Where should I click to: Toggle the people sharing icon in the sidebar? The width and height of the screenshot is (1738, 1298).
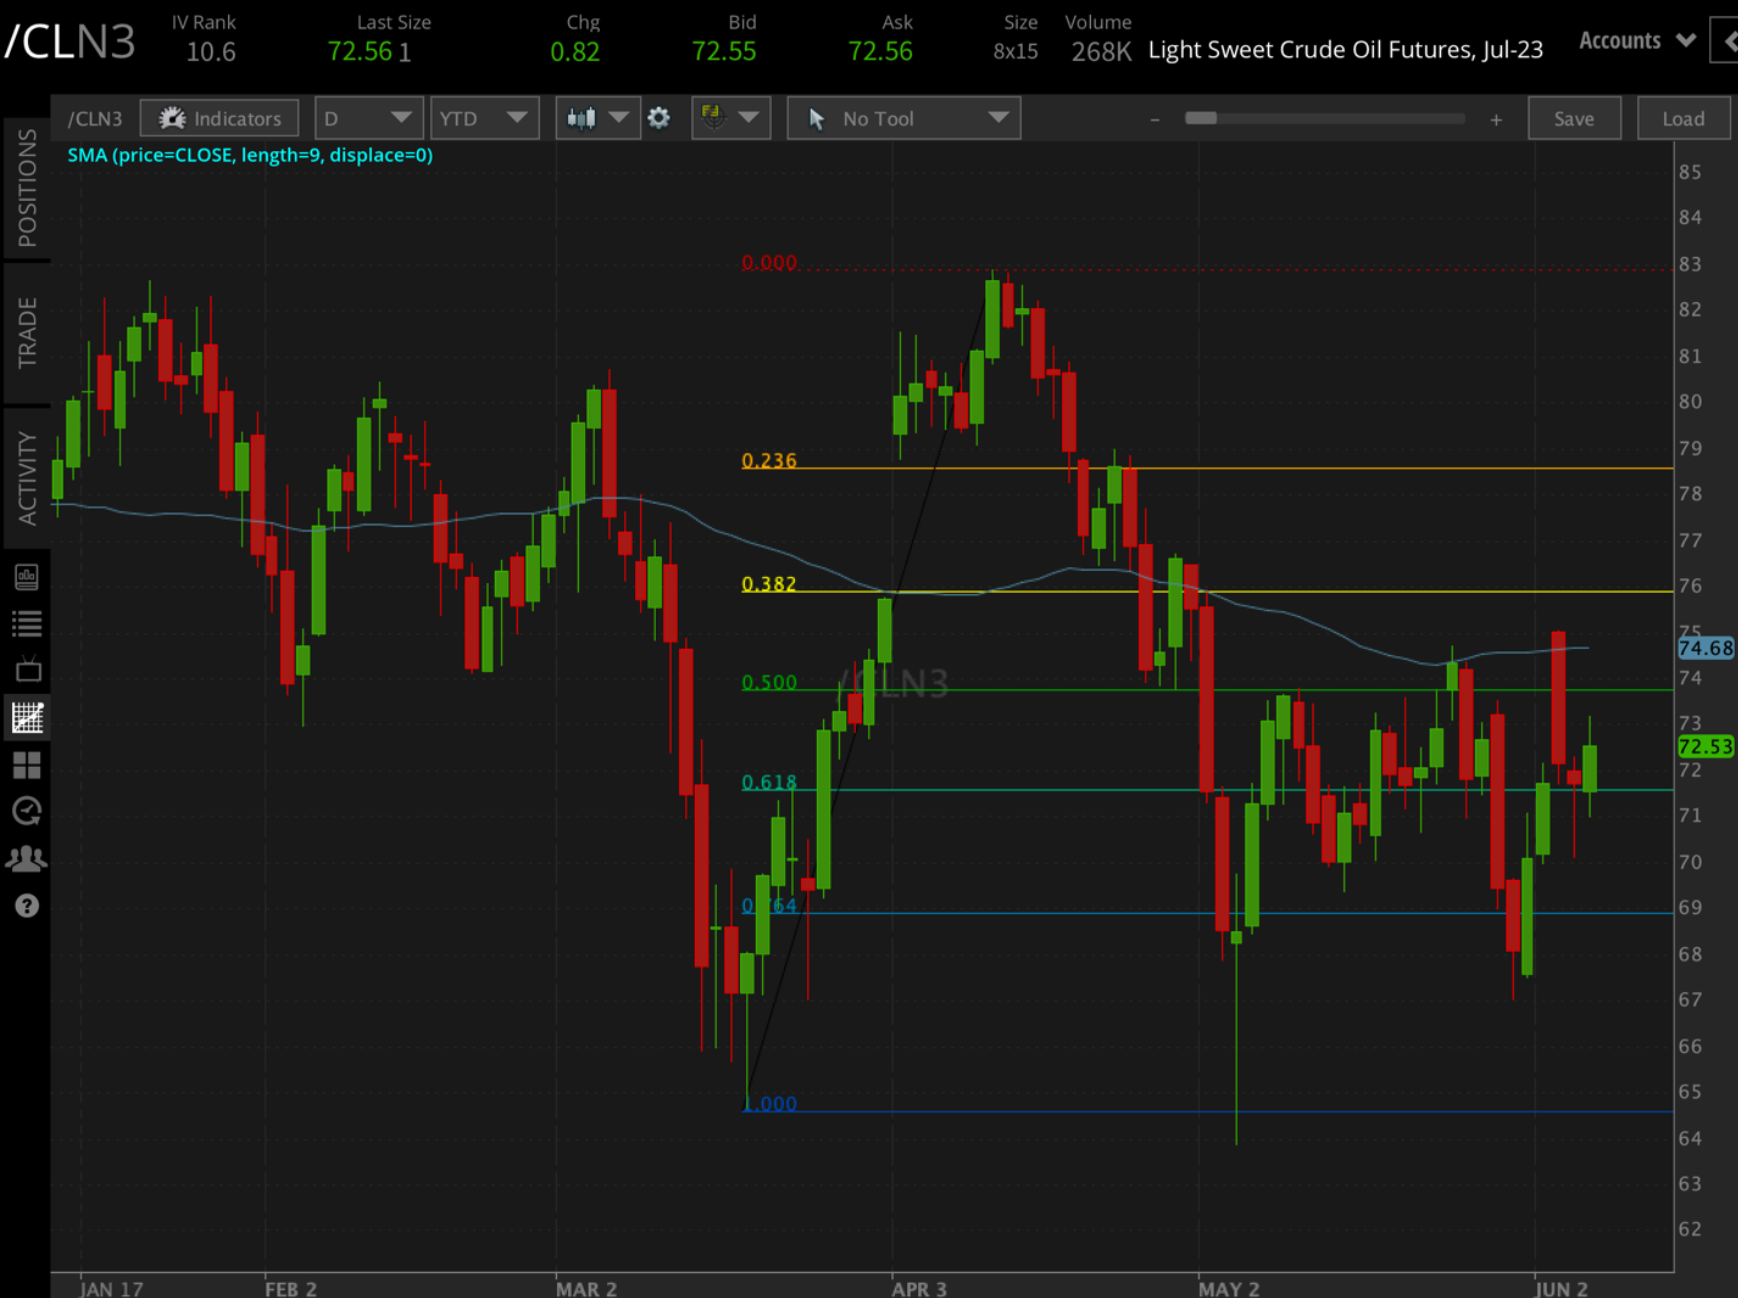coord(27,858)
